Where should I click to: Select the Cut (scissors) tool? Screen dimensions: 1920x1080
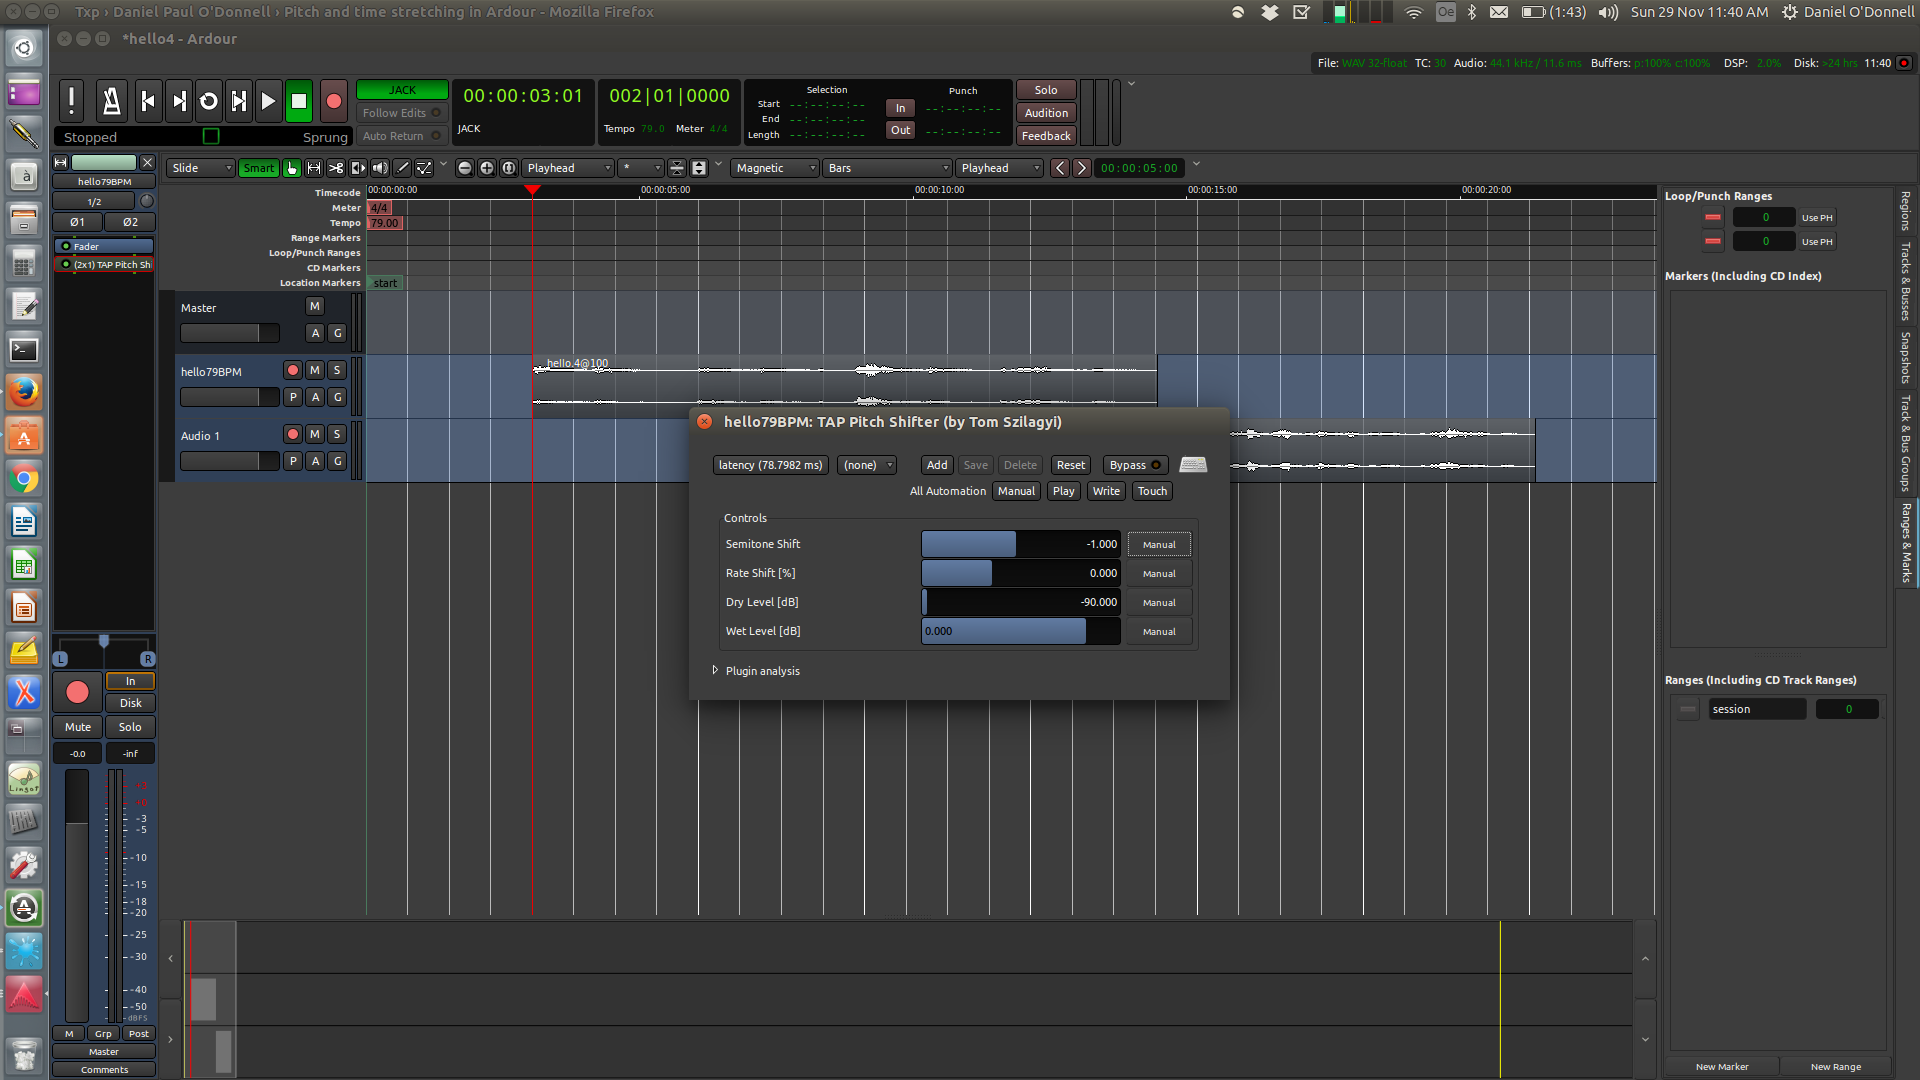click(x=336, y=168)
